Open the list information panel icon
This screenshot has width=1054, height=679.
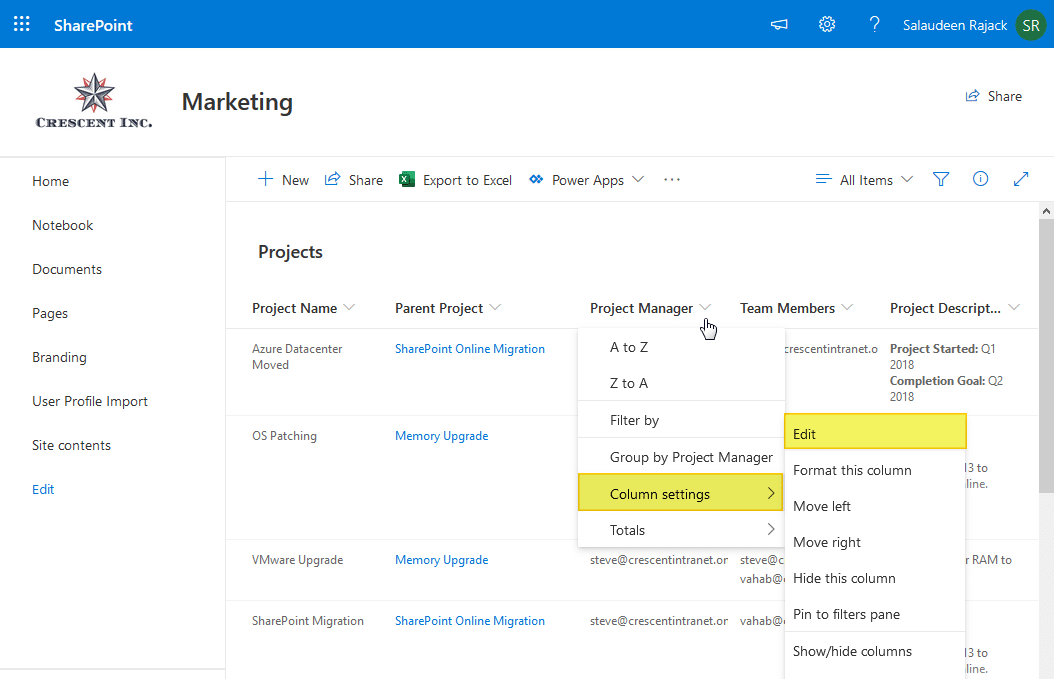[x=980, y=179]
